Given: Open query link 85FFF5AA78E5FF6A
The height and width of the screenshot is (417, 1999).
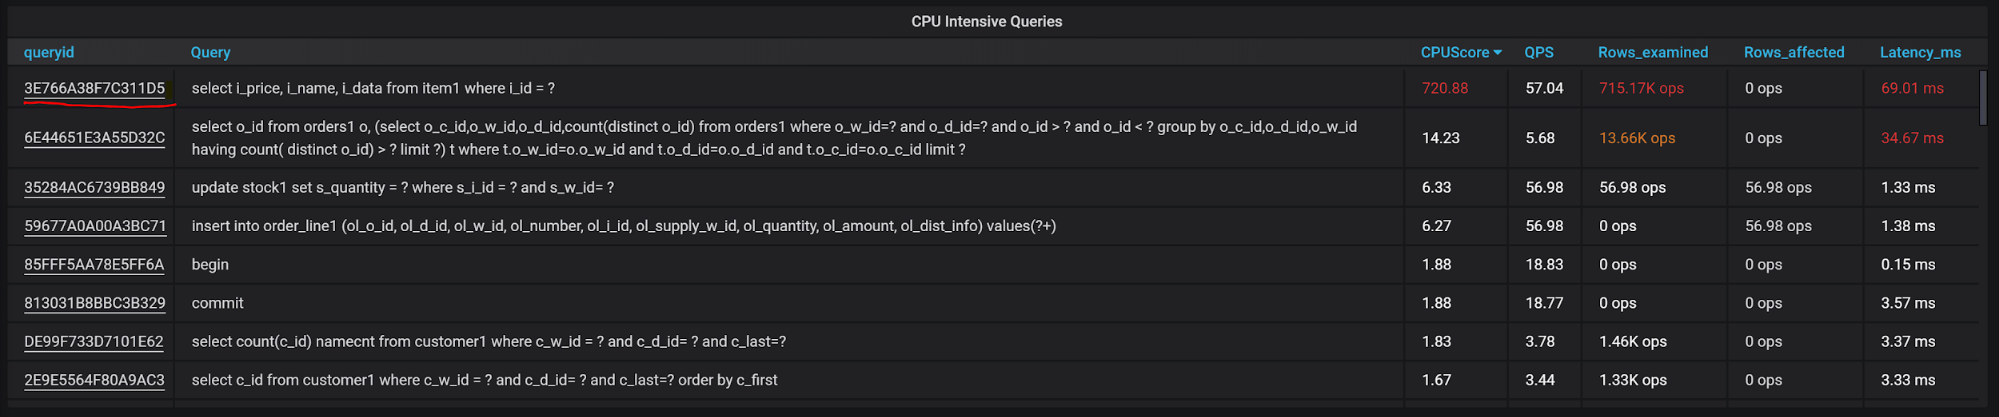Looking at the screenshot, I should [x=94, y=265].
